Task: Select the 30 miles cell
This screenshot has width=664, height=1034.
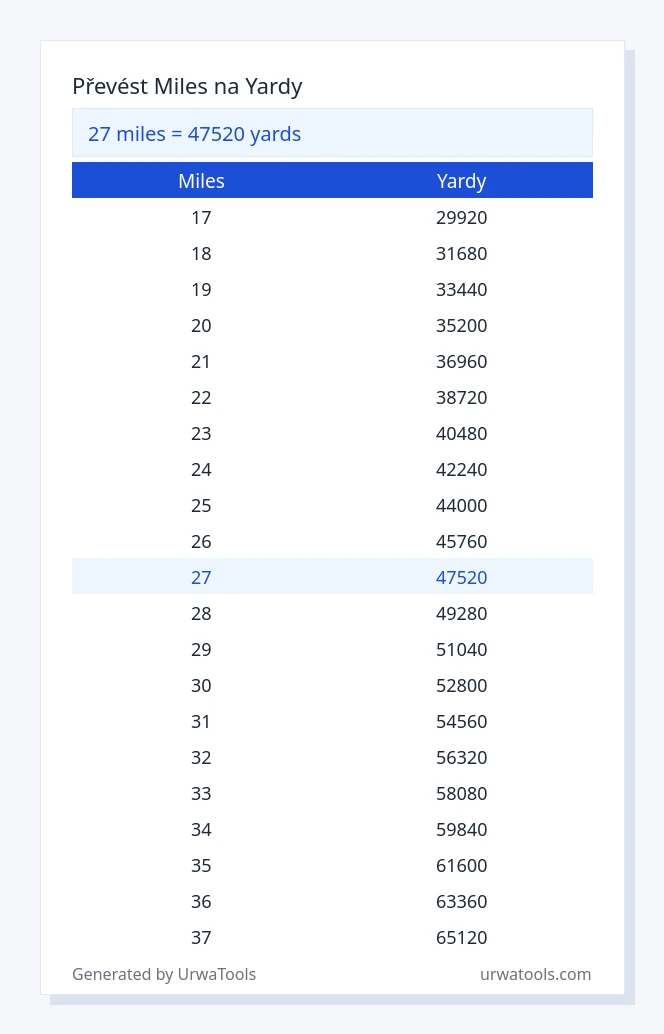Action: coord(201,686)
